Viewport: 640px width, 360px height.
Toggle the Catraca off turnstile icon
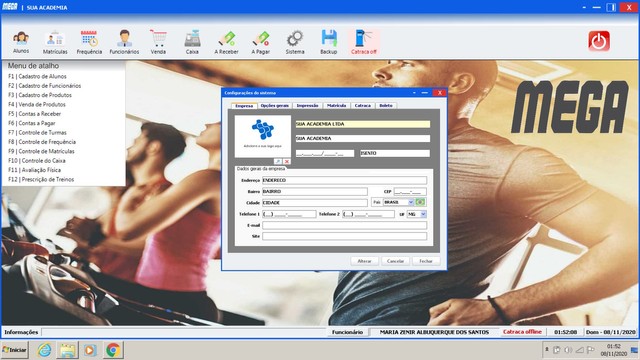tap(364, 42)
